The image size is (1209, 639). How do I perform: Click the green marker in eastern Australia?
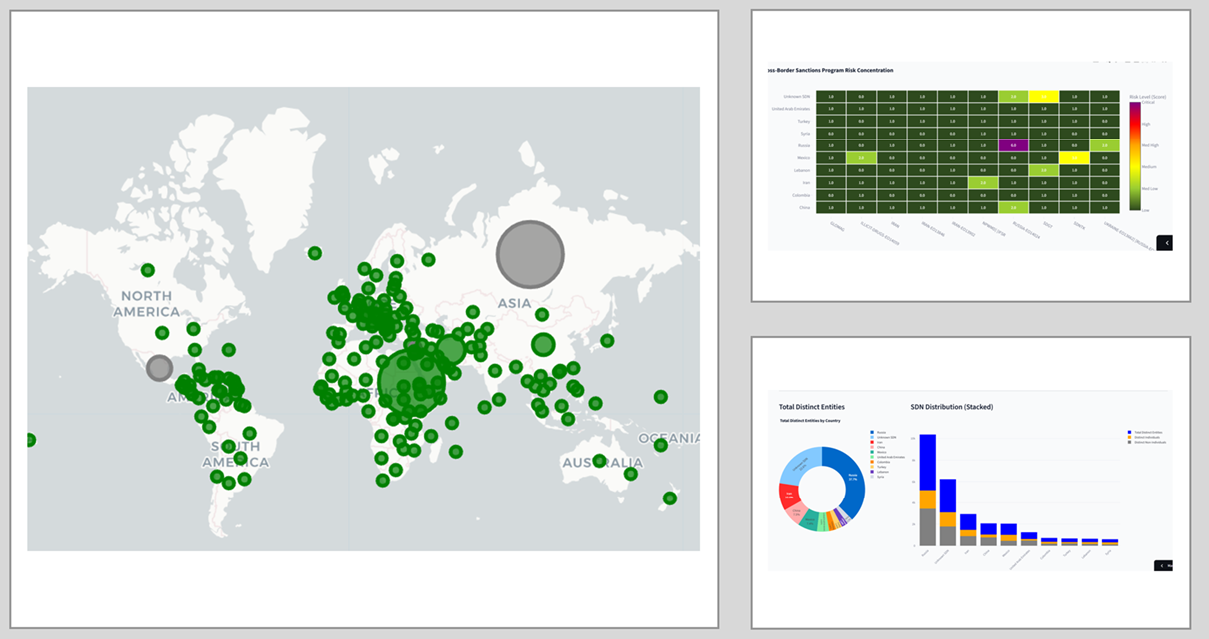coord(631,474)
